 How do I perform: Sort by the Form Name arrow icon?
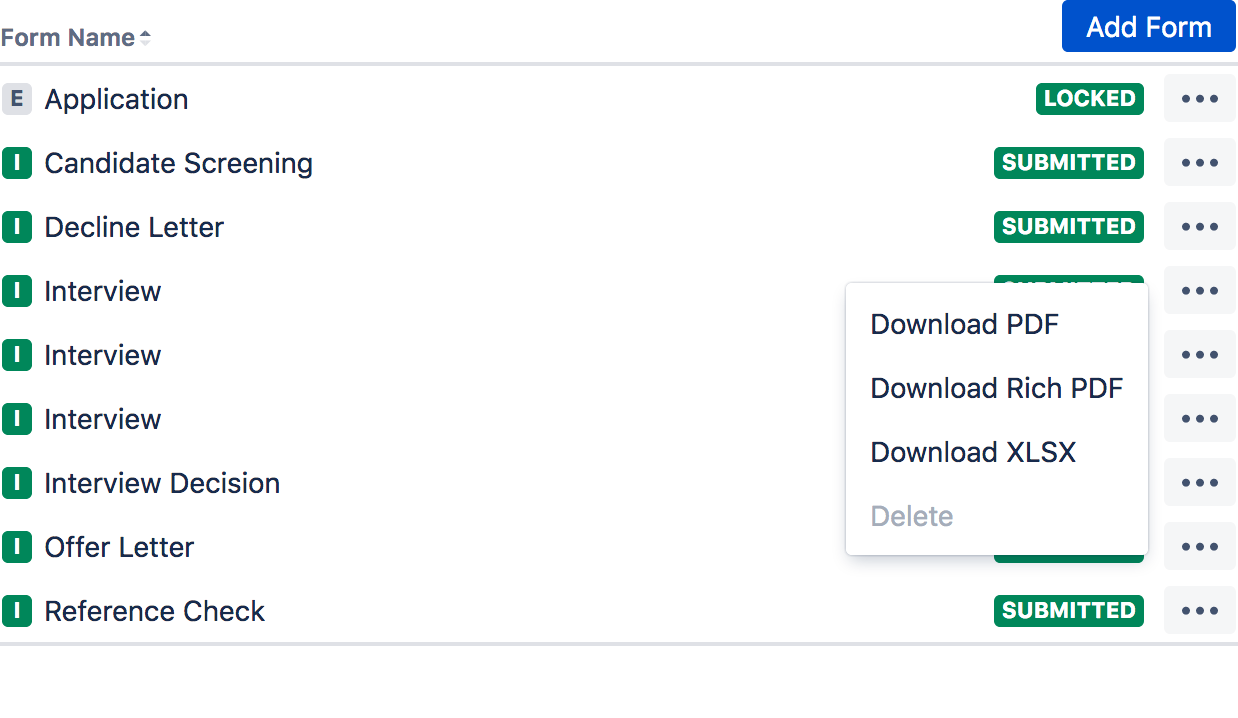pos(145,38)
